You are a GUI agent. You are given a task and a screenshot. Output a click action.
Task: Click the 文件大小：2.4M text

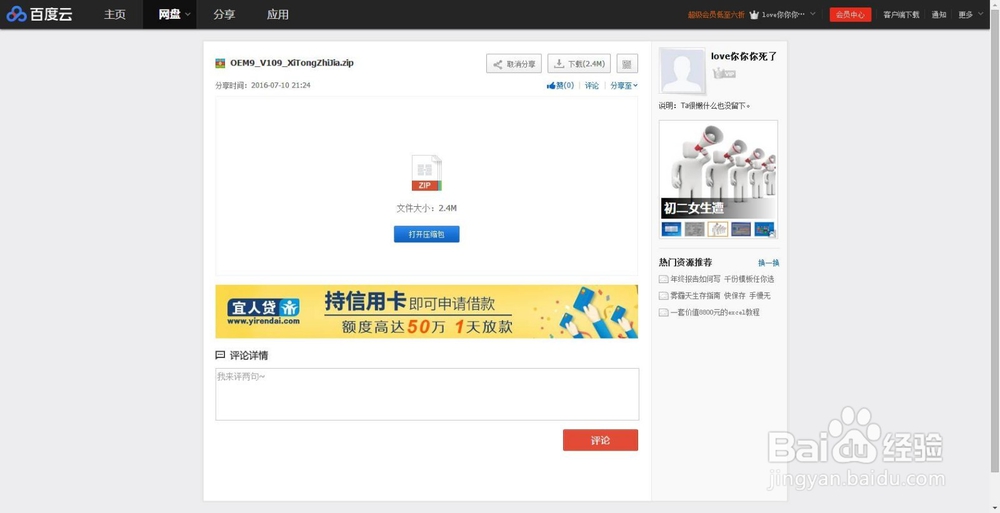pyautogui.click(x=427, y=209)
